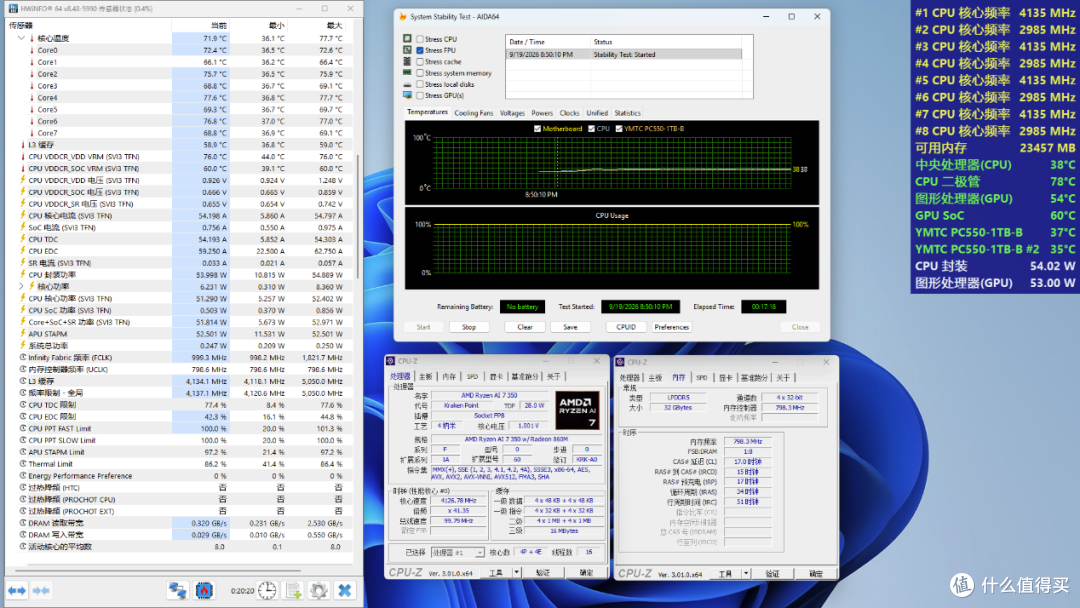Image resolution: width=1080 pixels, height=608 pixels.
Task: Open HWiNFO sensor settings gear icon
Action: click(x=318, y=590)
